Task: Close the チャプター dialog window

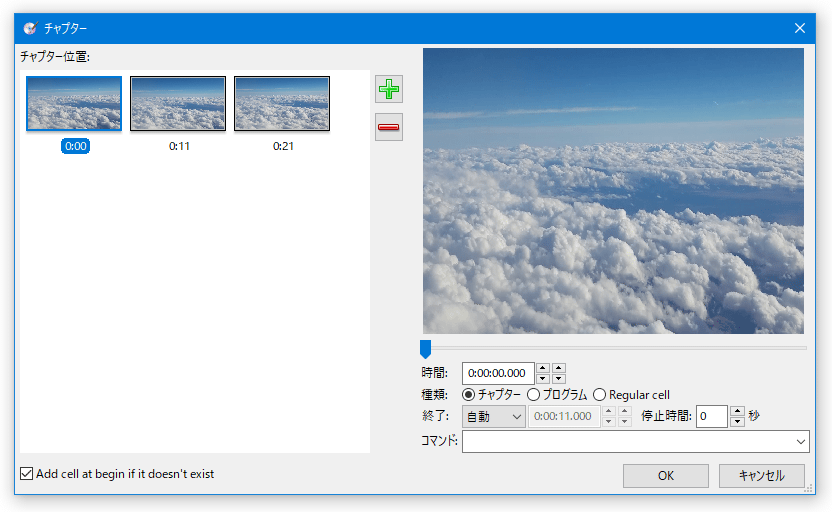Action: coord(800,28)
